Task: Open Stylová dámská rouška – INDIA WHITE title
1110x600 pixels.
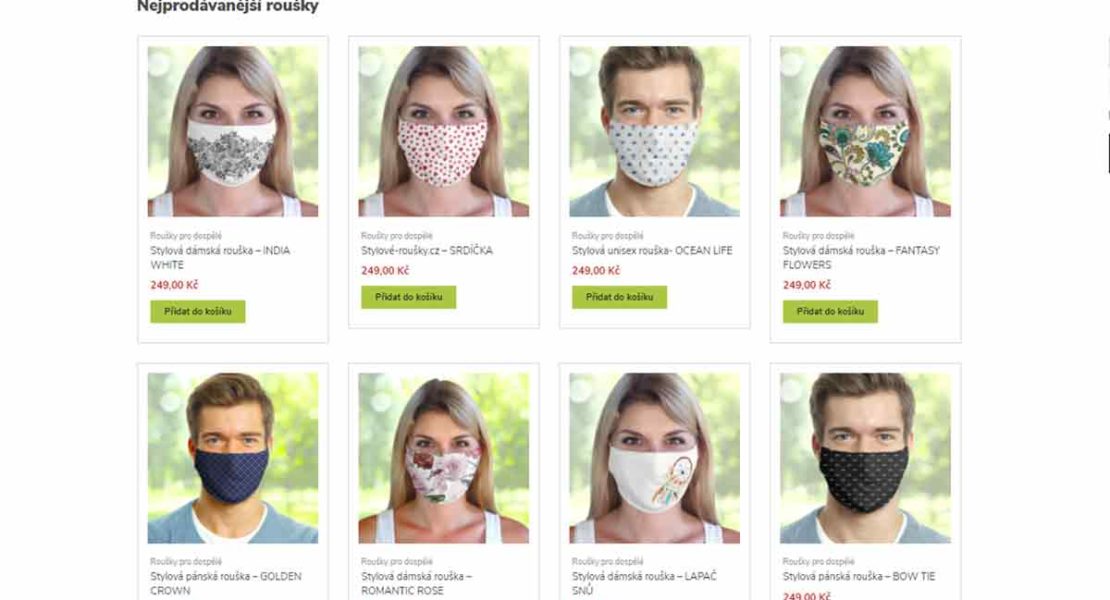Action: (x=220, y=258)
